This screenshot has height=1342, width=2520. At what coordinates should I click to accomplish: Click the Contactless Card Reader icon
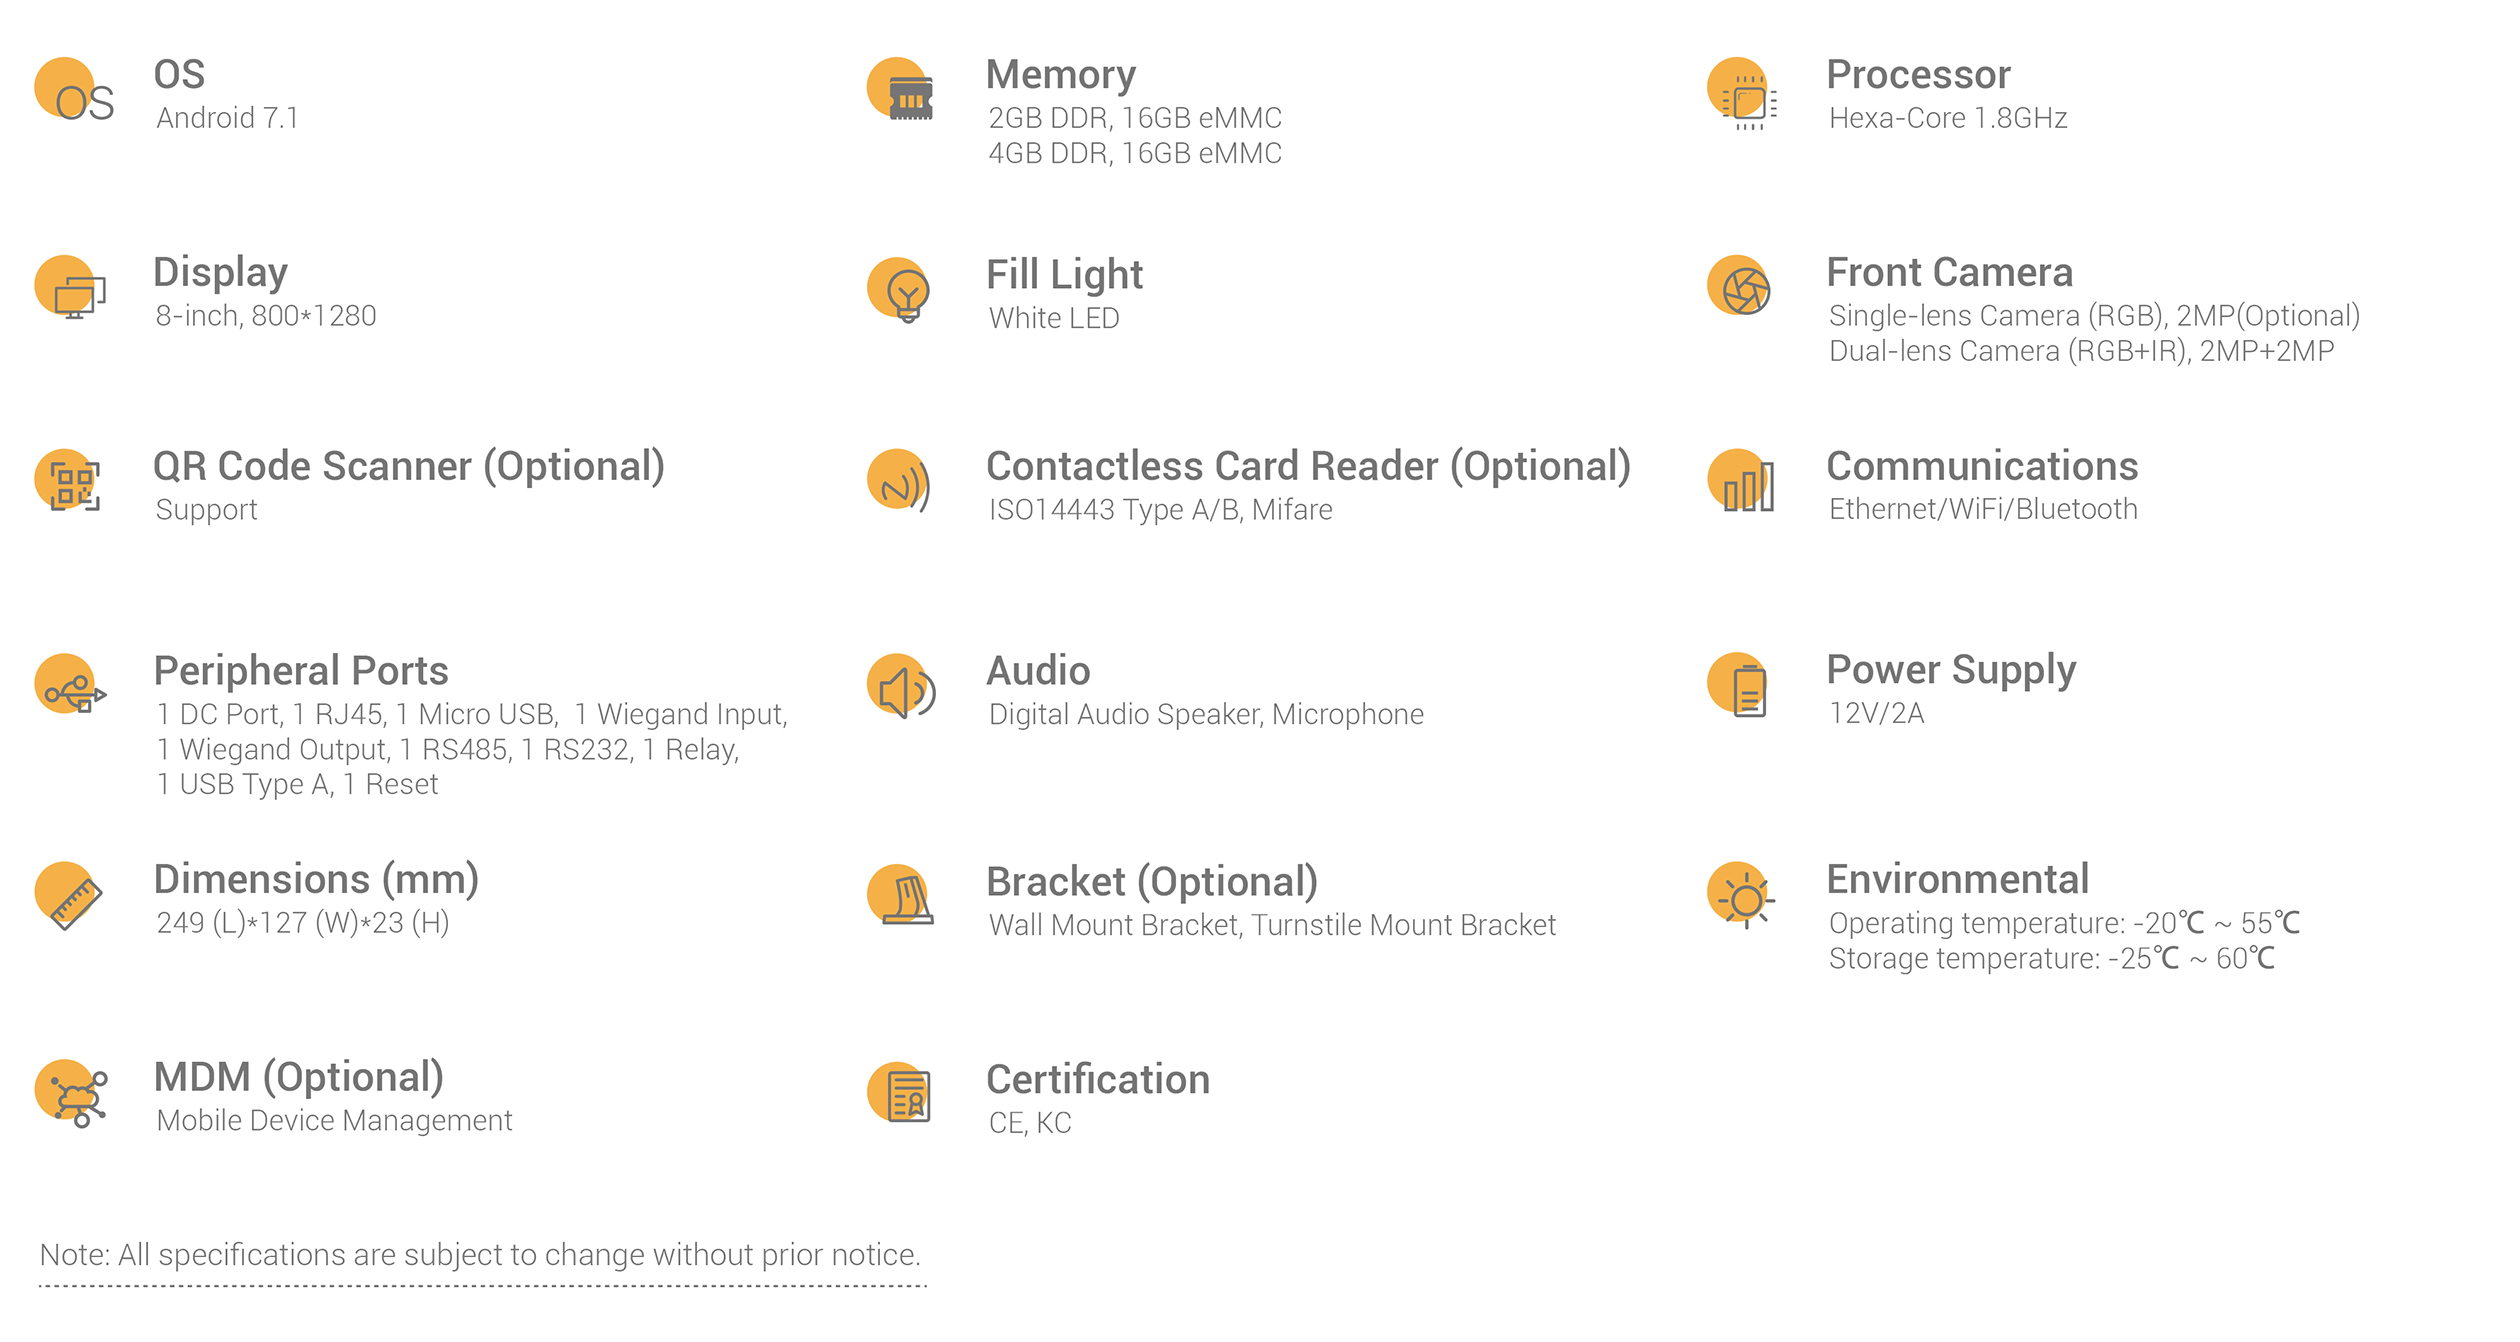click(x=899, y=480)
